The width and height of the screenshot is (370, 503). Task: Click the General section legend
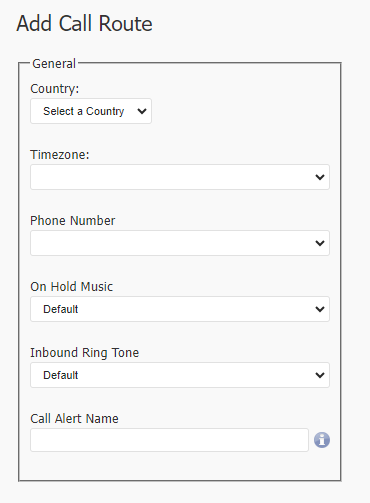(x=54, y=64)
